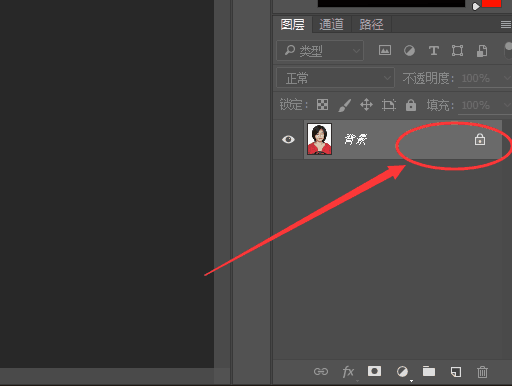Screen dimensions: 512x386
Task: Click the black color bar
Action: coord(391,3)
